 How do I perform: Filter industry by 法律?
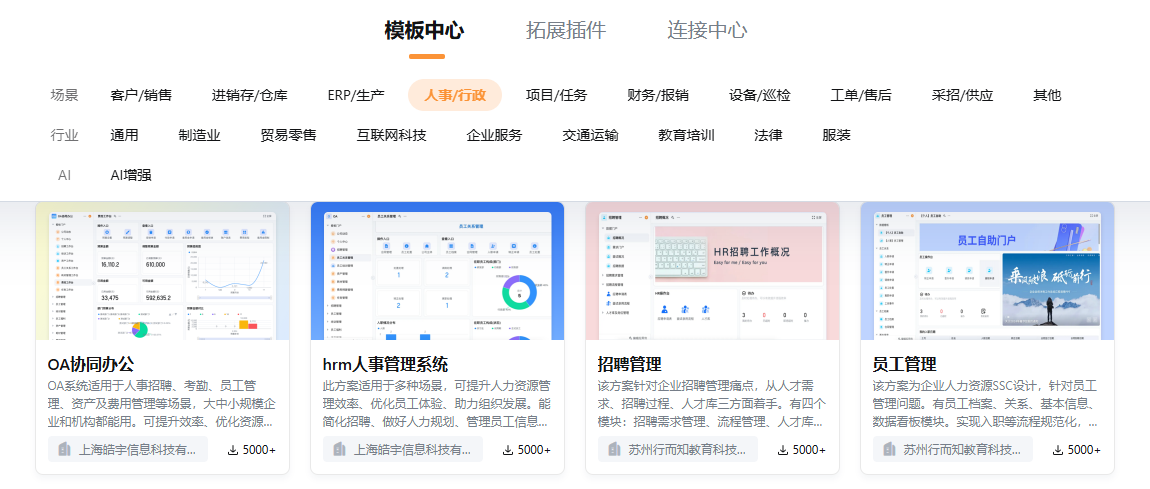pyautogui.click(x=768, y=135)
